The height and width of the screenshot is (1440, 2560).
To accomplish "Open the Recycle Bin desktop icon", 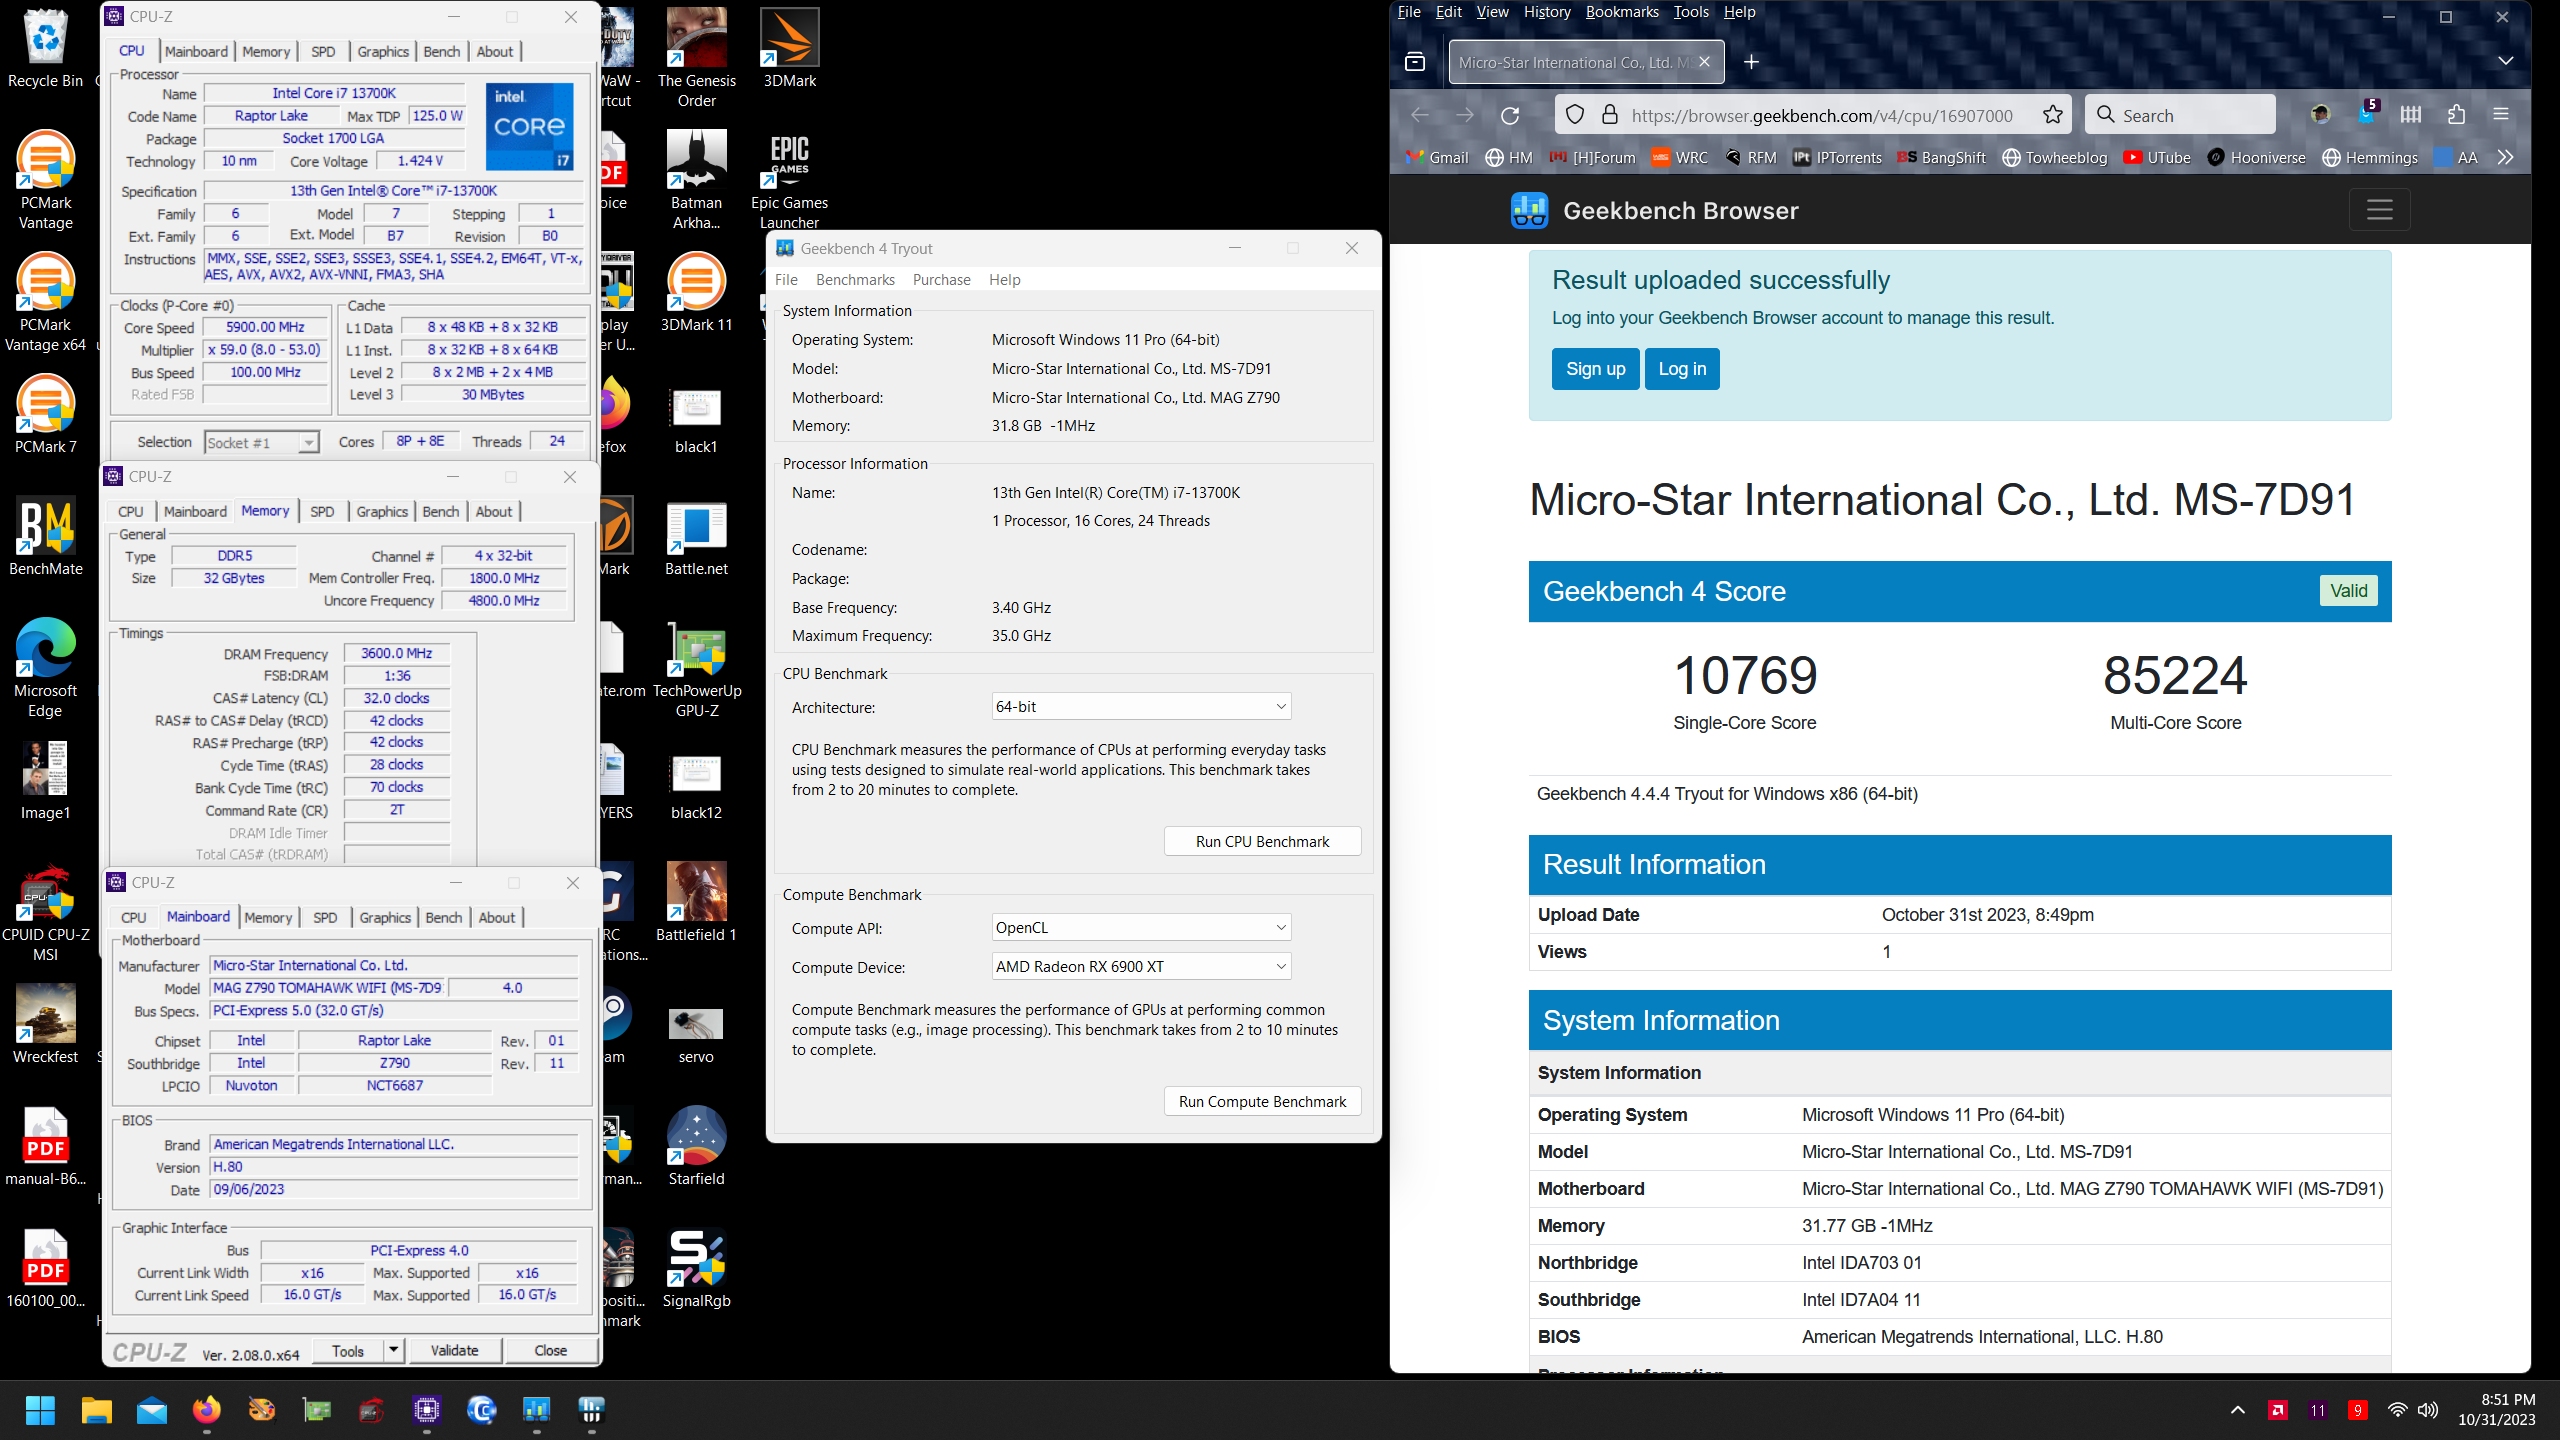I will [45, 48].
